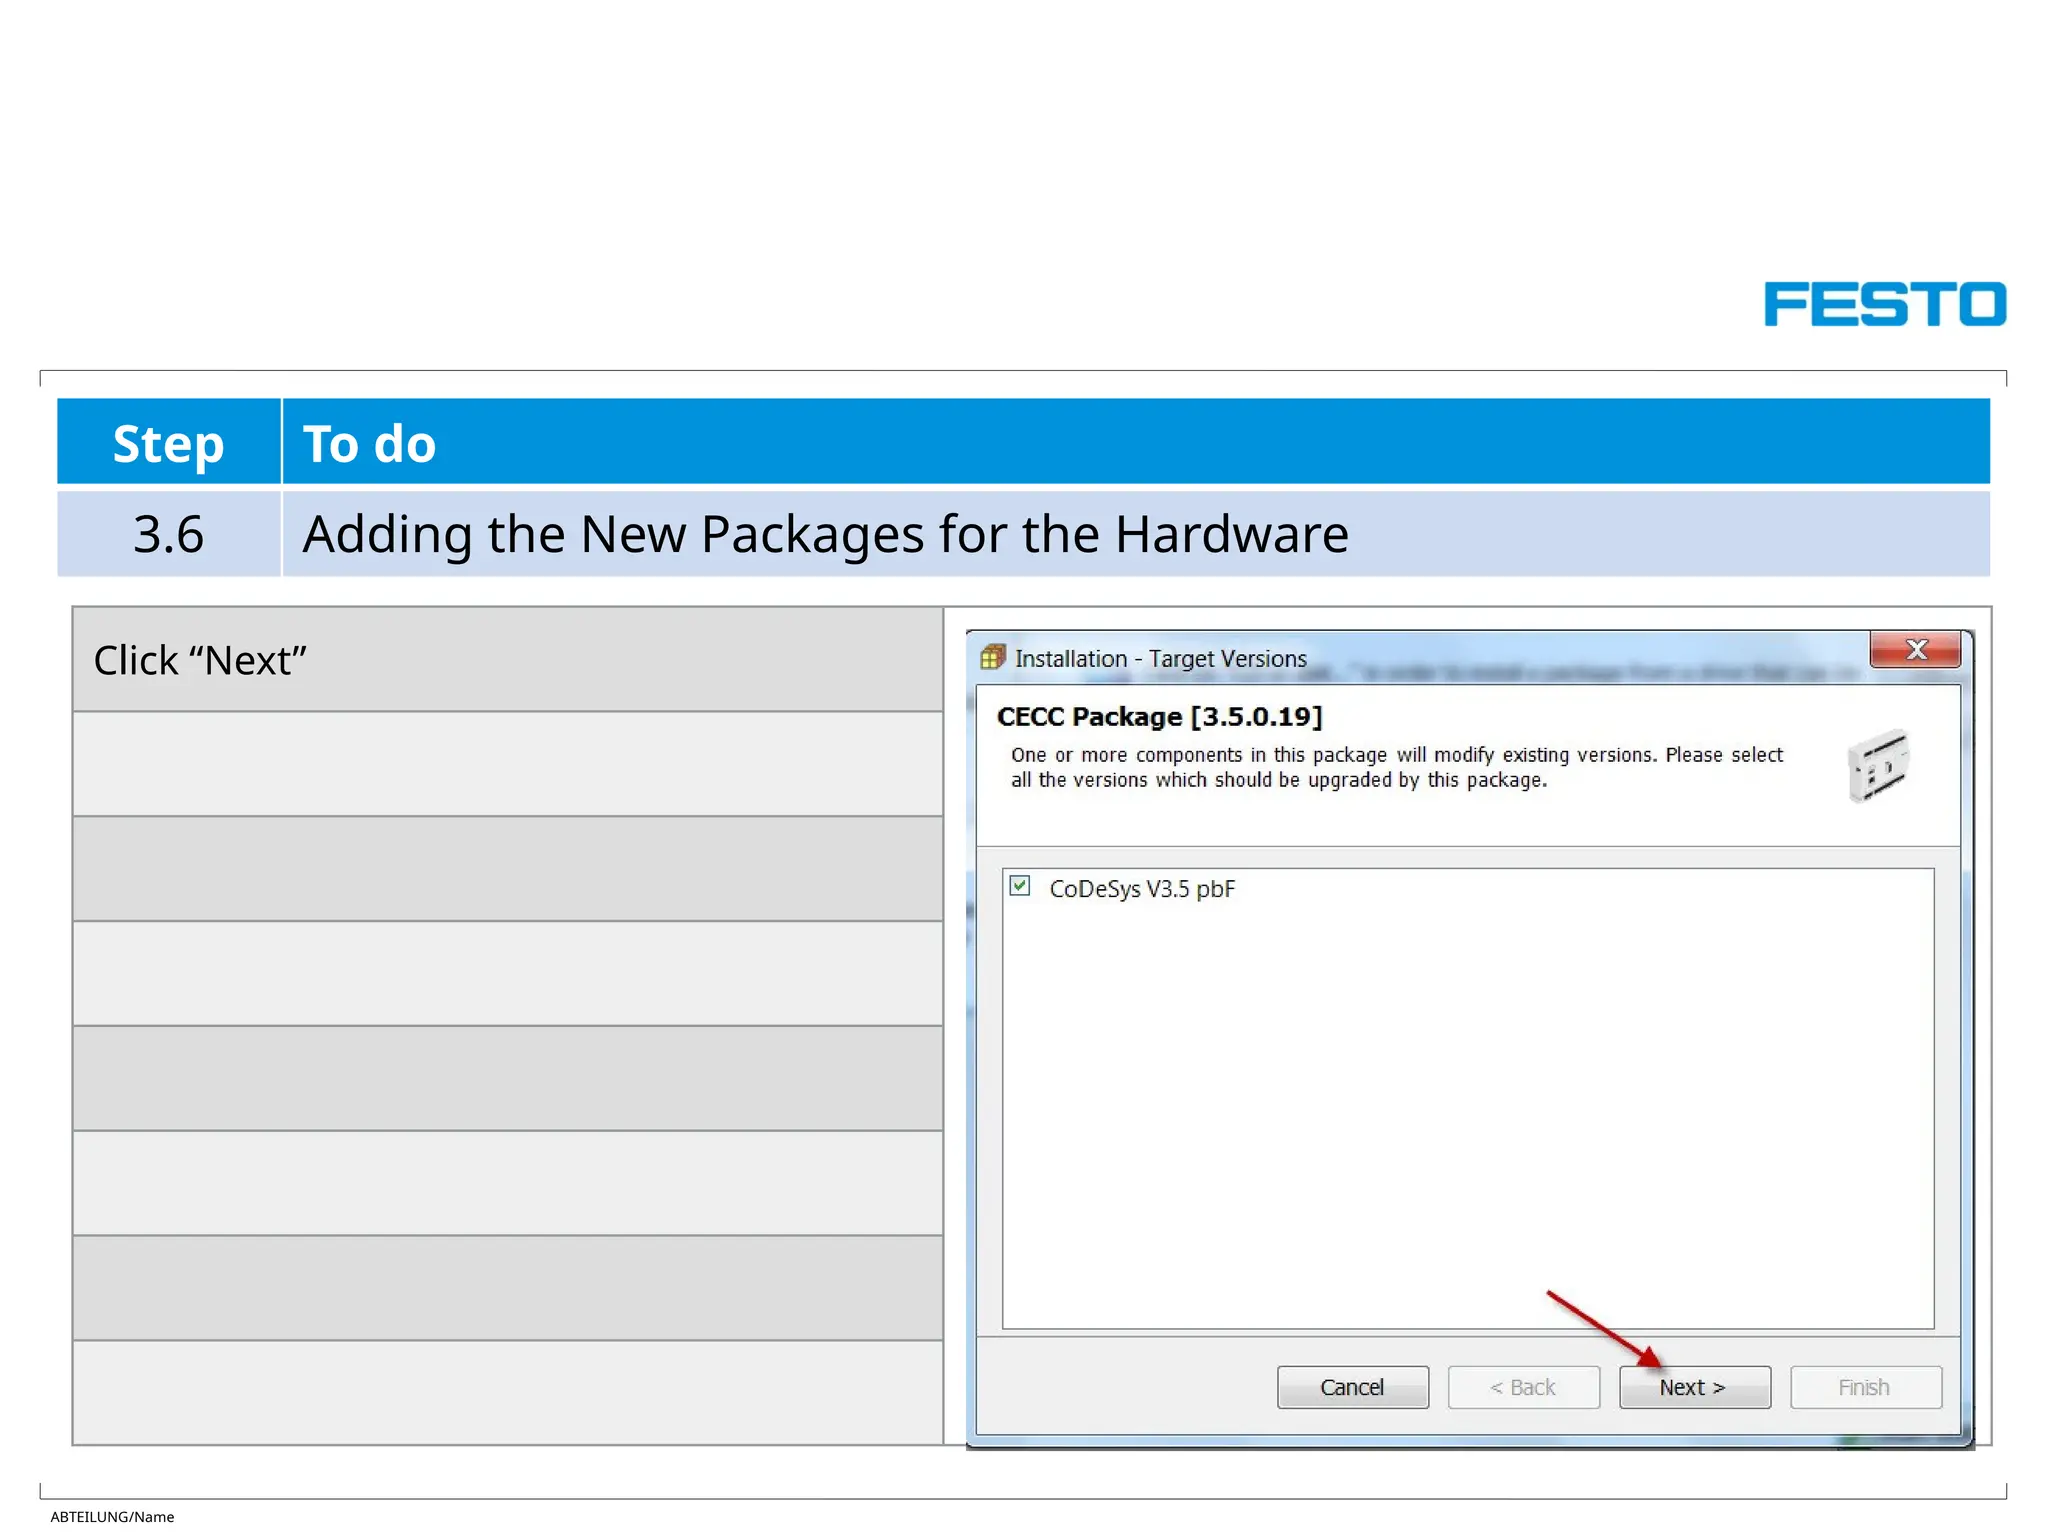Click the package box icon in title bar
Viewport: 2048px width, 1536px height.
992,657
